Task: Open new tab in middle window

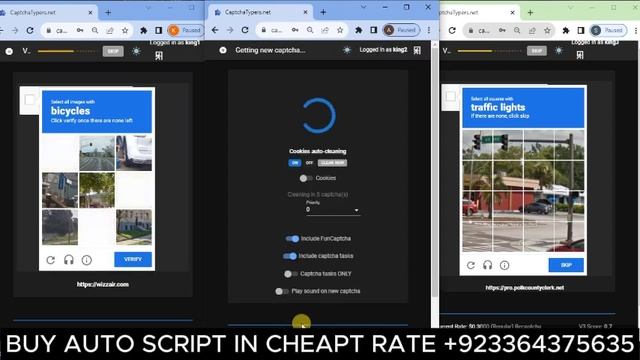Action: click(323, 12)
